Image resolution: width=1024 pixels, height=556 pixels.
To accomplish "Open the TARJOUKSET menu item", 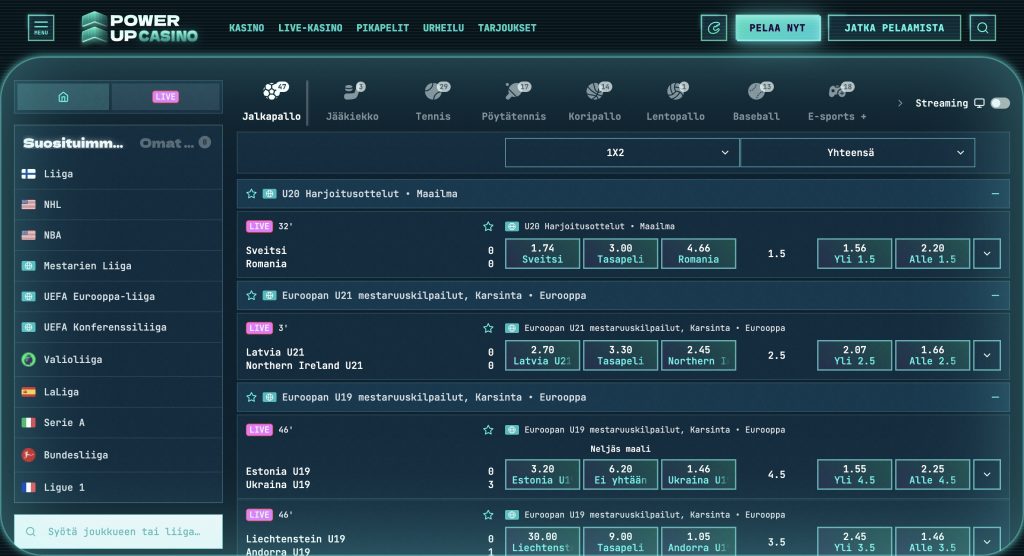I will tap(507, 28).
